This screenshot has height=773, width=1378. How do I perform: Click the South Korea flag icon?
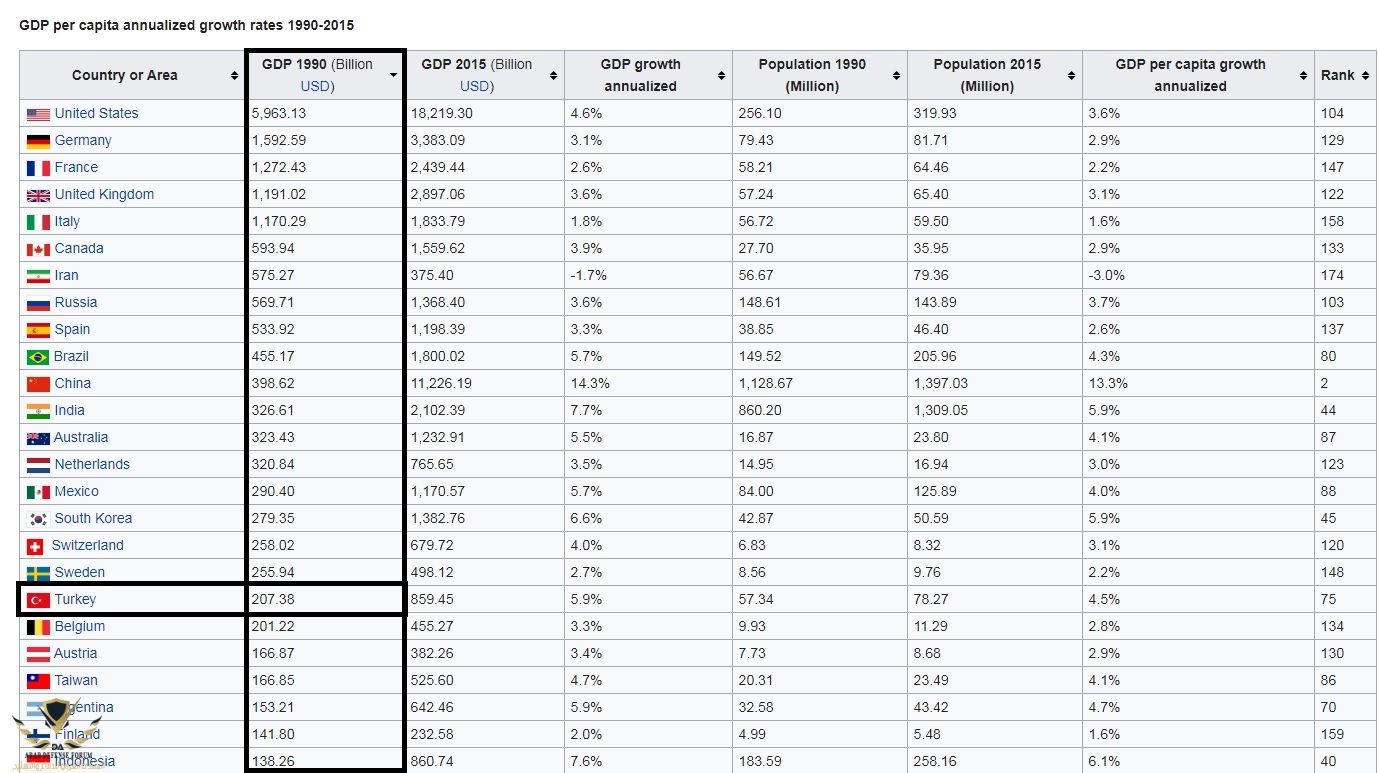tap(38, 519)
